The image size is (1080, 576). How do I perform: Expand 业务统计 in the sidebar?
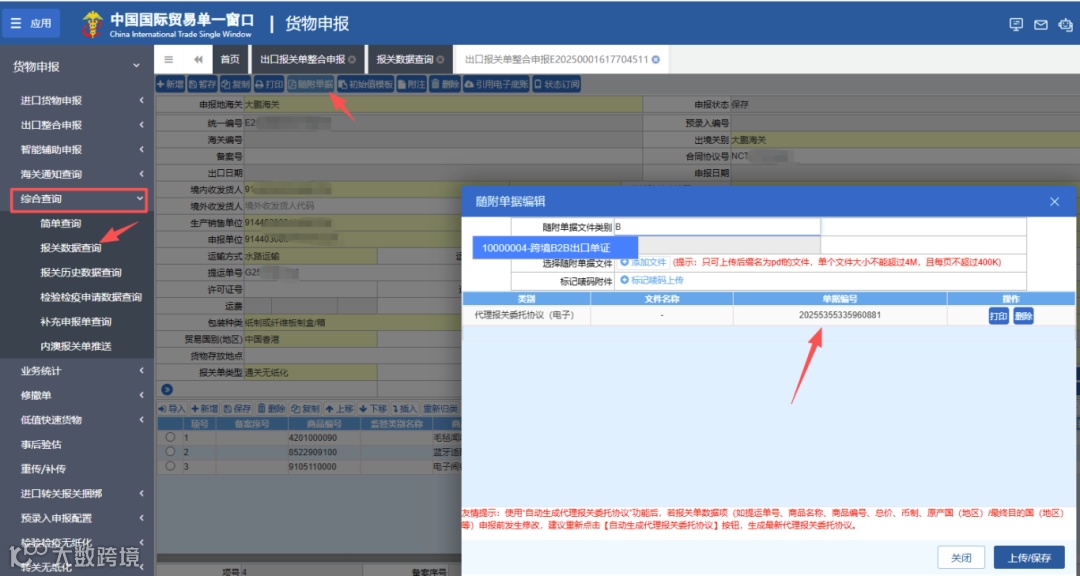coord(76,371)
